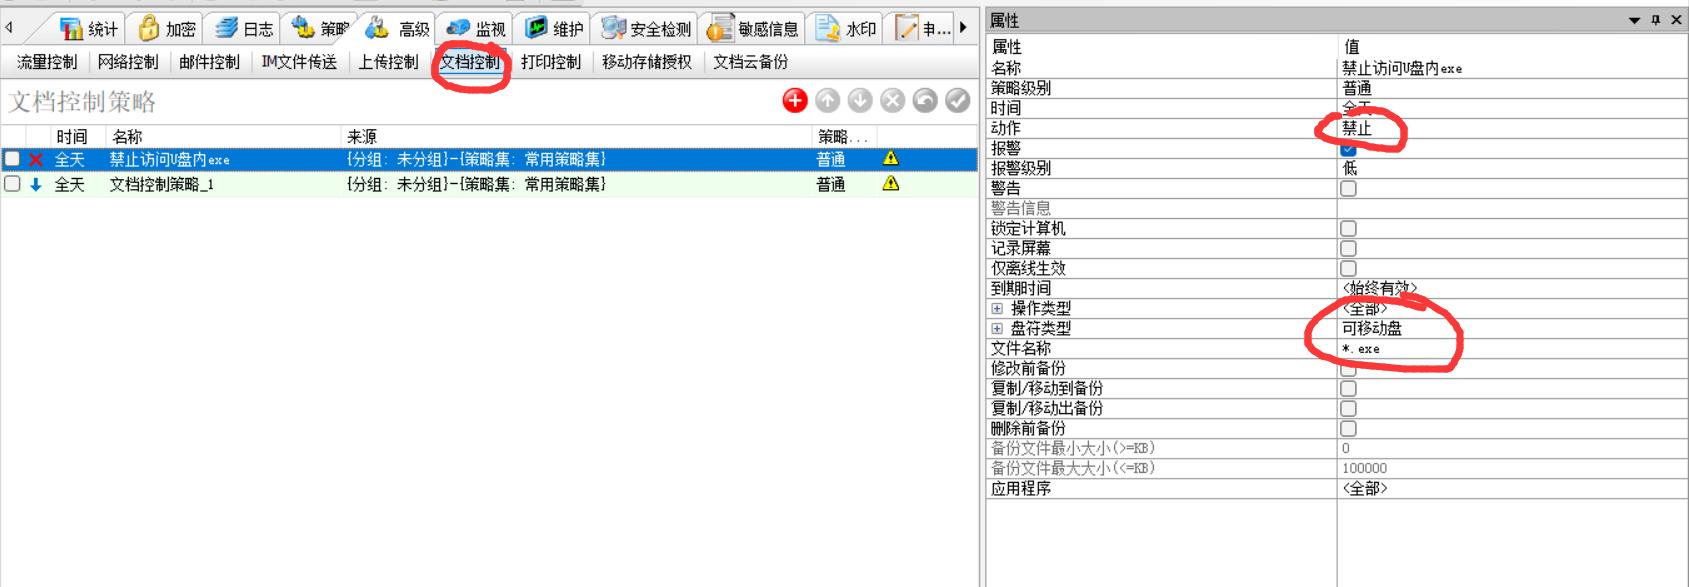The height and width of the screenshot is (587, 1689).
Task: Select 文档控制 sub-tab
Action: (x=470, y=62)
